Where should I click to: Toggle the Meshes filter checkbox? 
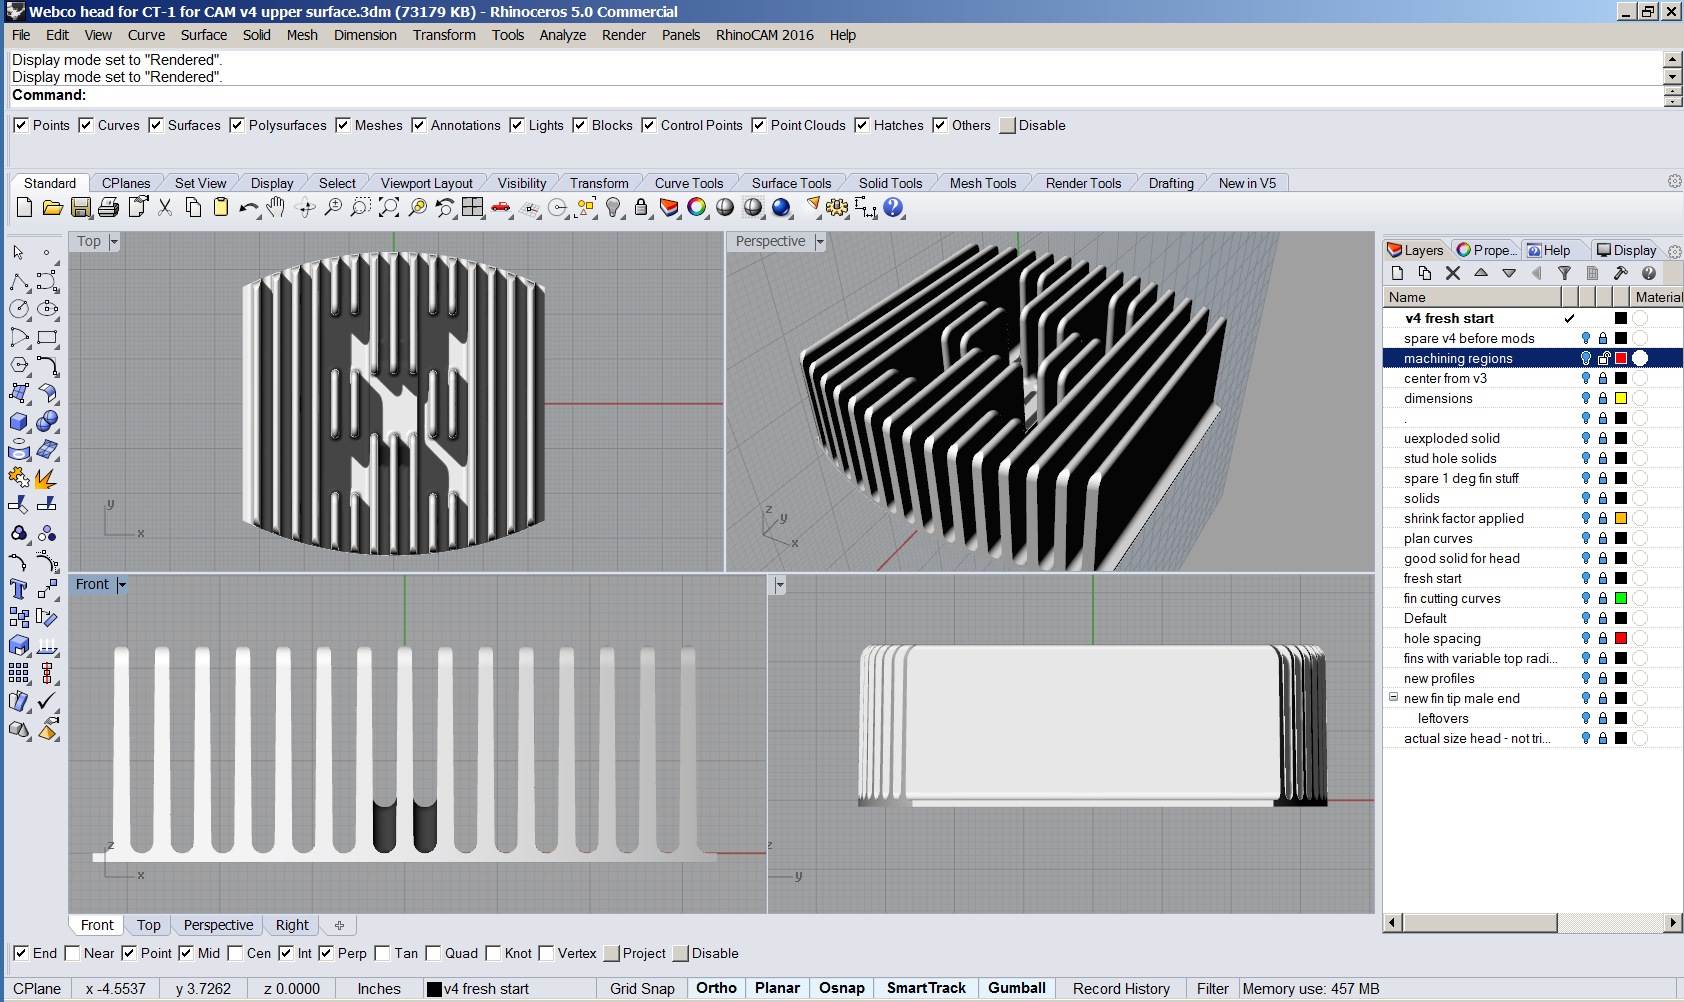click(342, 125)
